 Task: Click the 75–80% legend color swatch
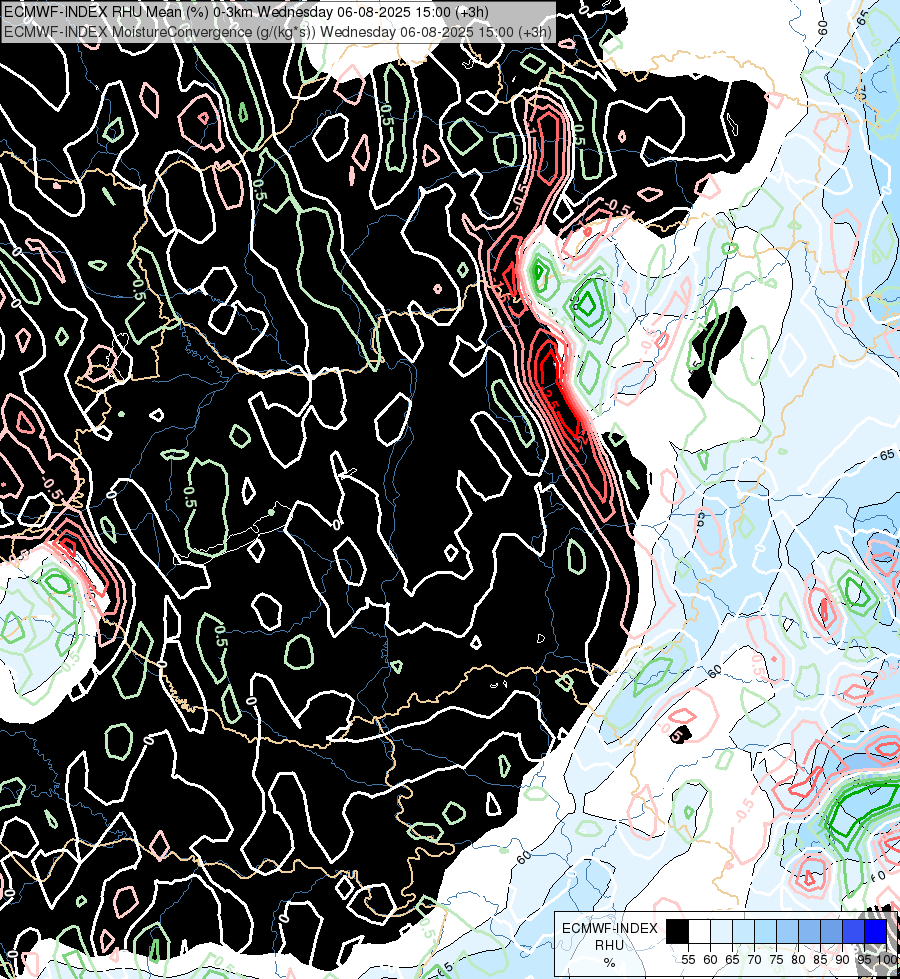[x=787, y=931]
